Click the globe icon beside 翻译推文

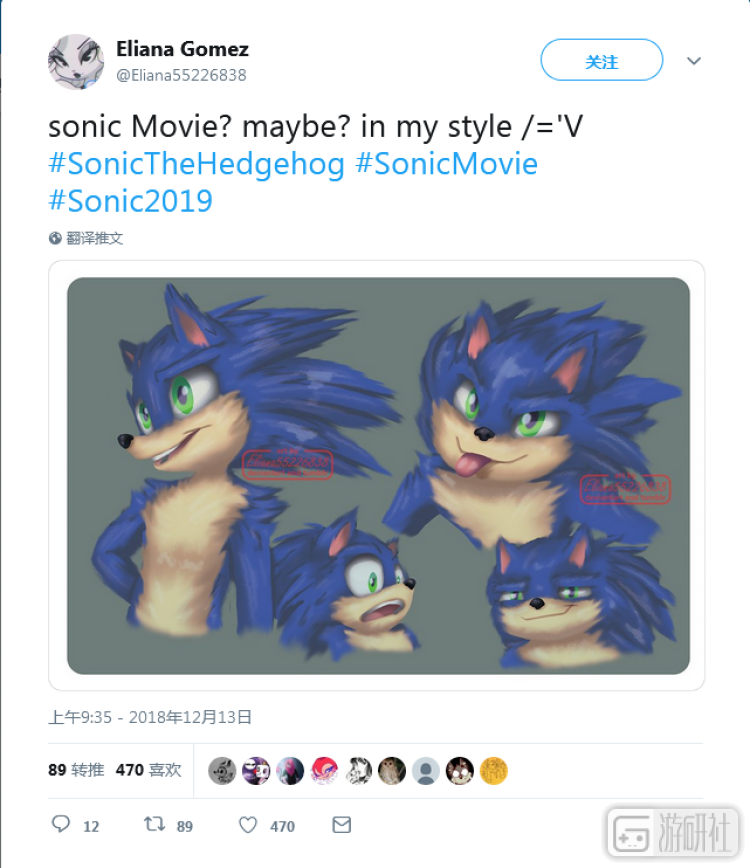click(x=55, y=239)
